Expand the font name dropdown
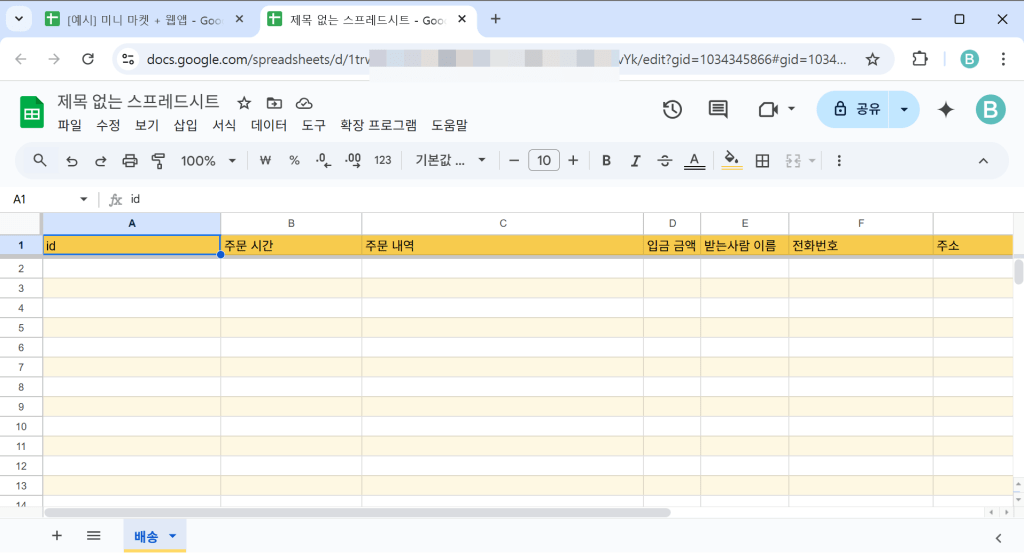1024x553 pixels. point(450,161)
